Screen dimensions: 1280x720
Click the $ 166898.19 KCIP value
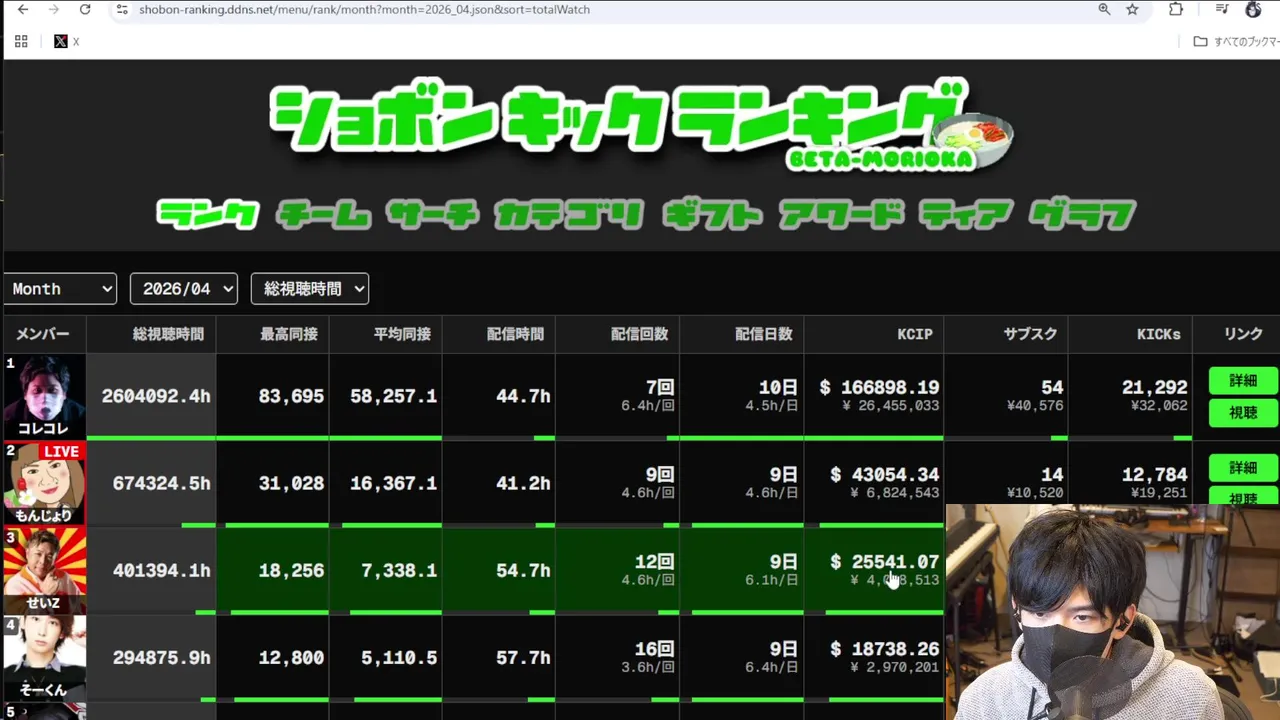[x=879, y=387]
